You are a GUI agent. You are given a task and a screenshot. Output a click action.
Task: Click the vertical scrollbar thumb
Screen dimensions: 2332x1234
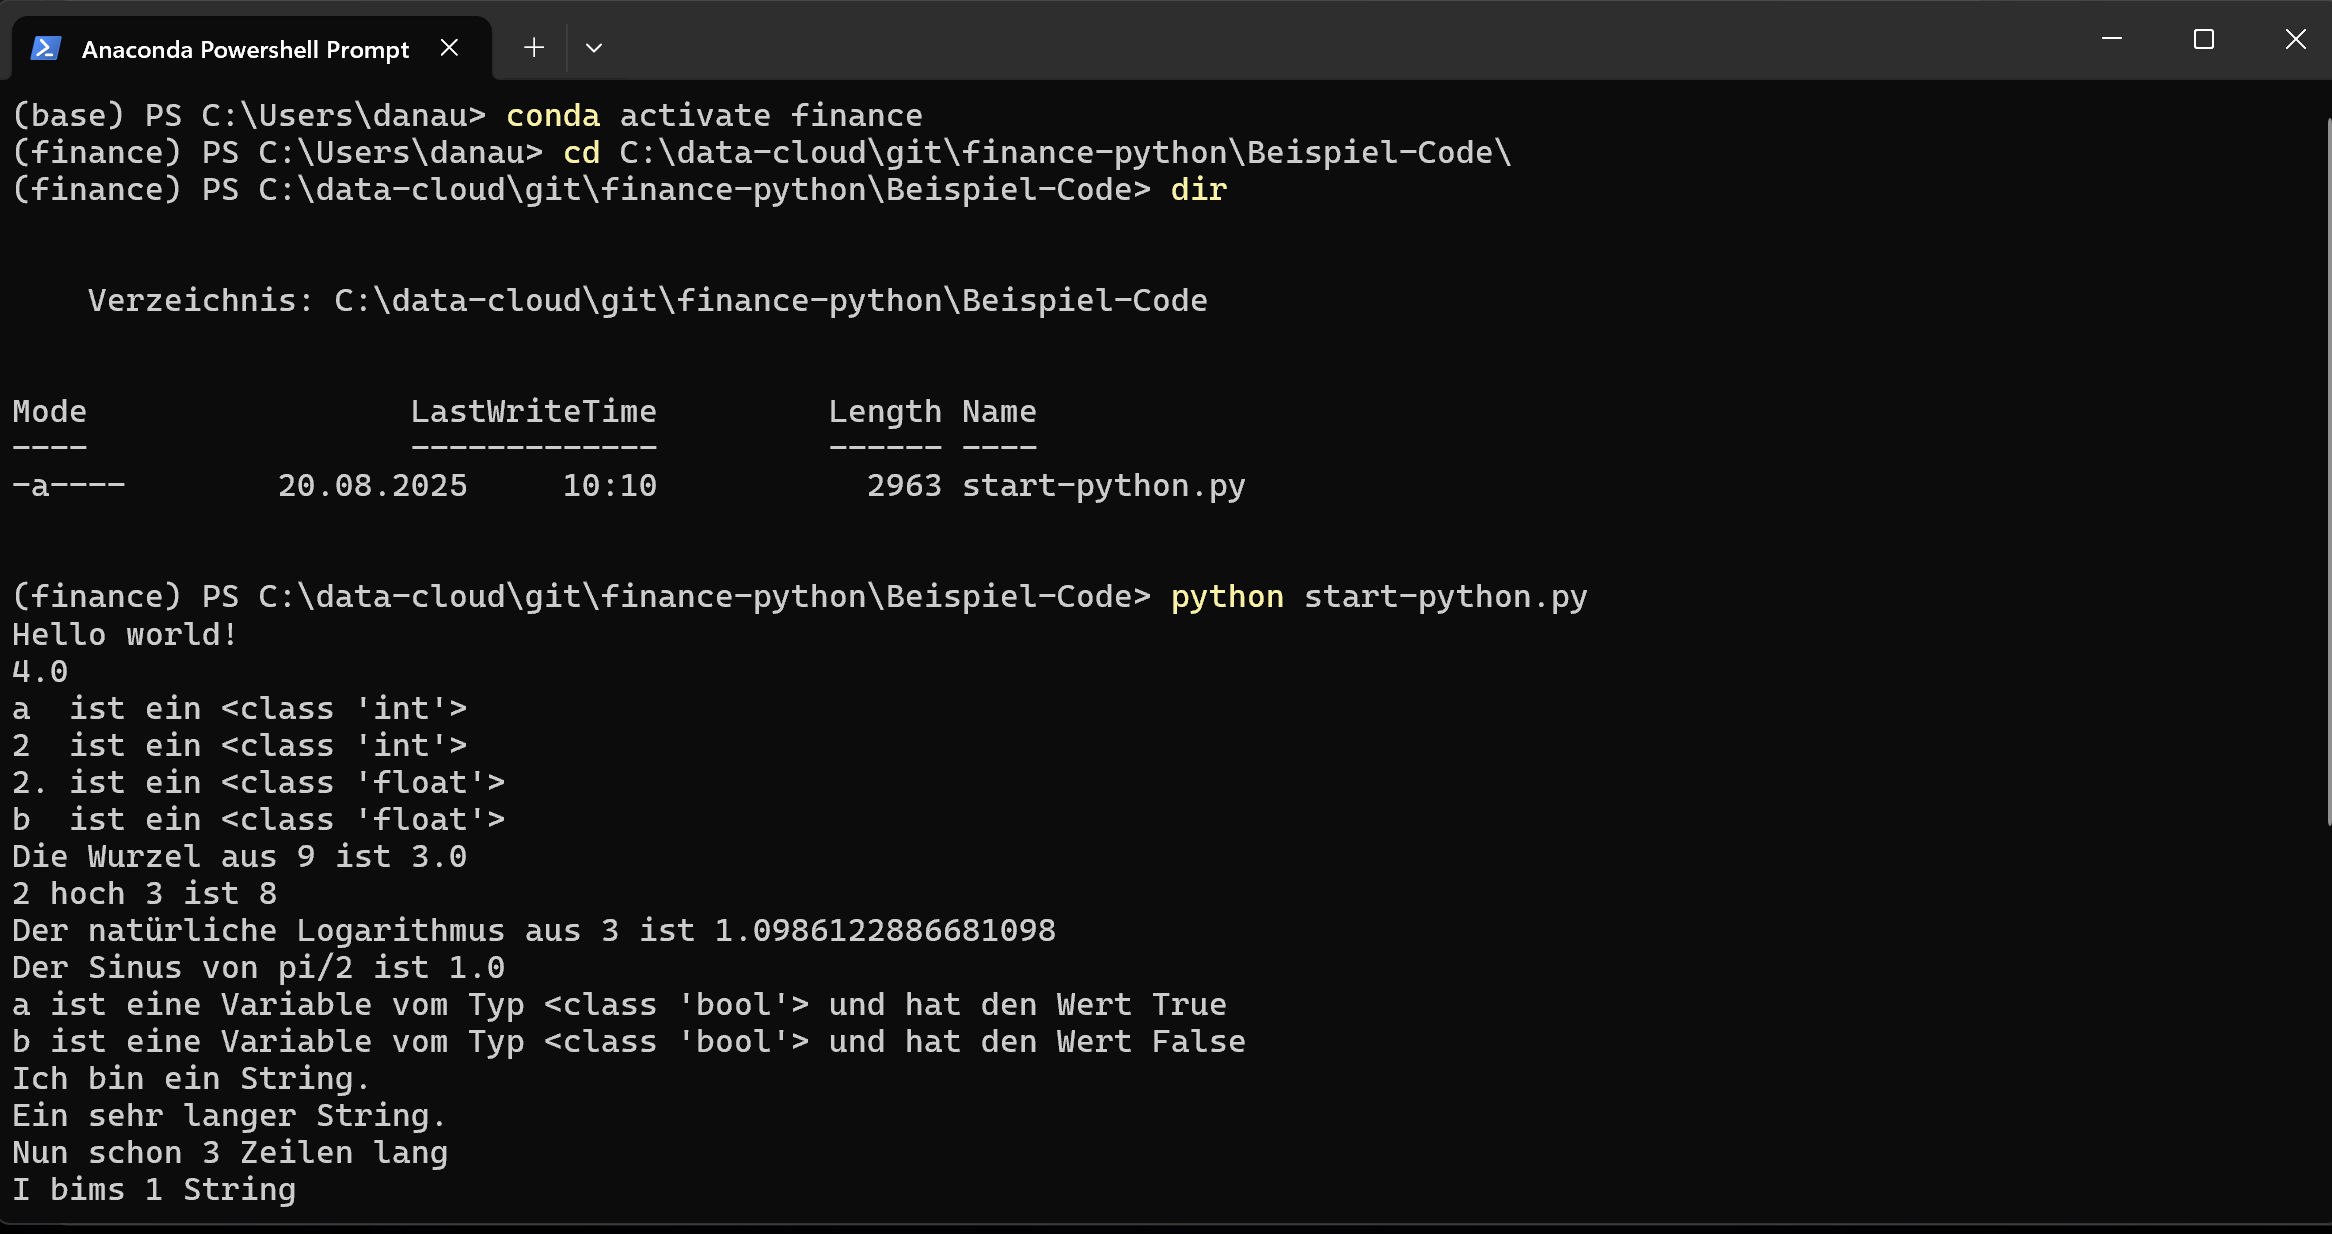point(2328,470)
